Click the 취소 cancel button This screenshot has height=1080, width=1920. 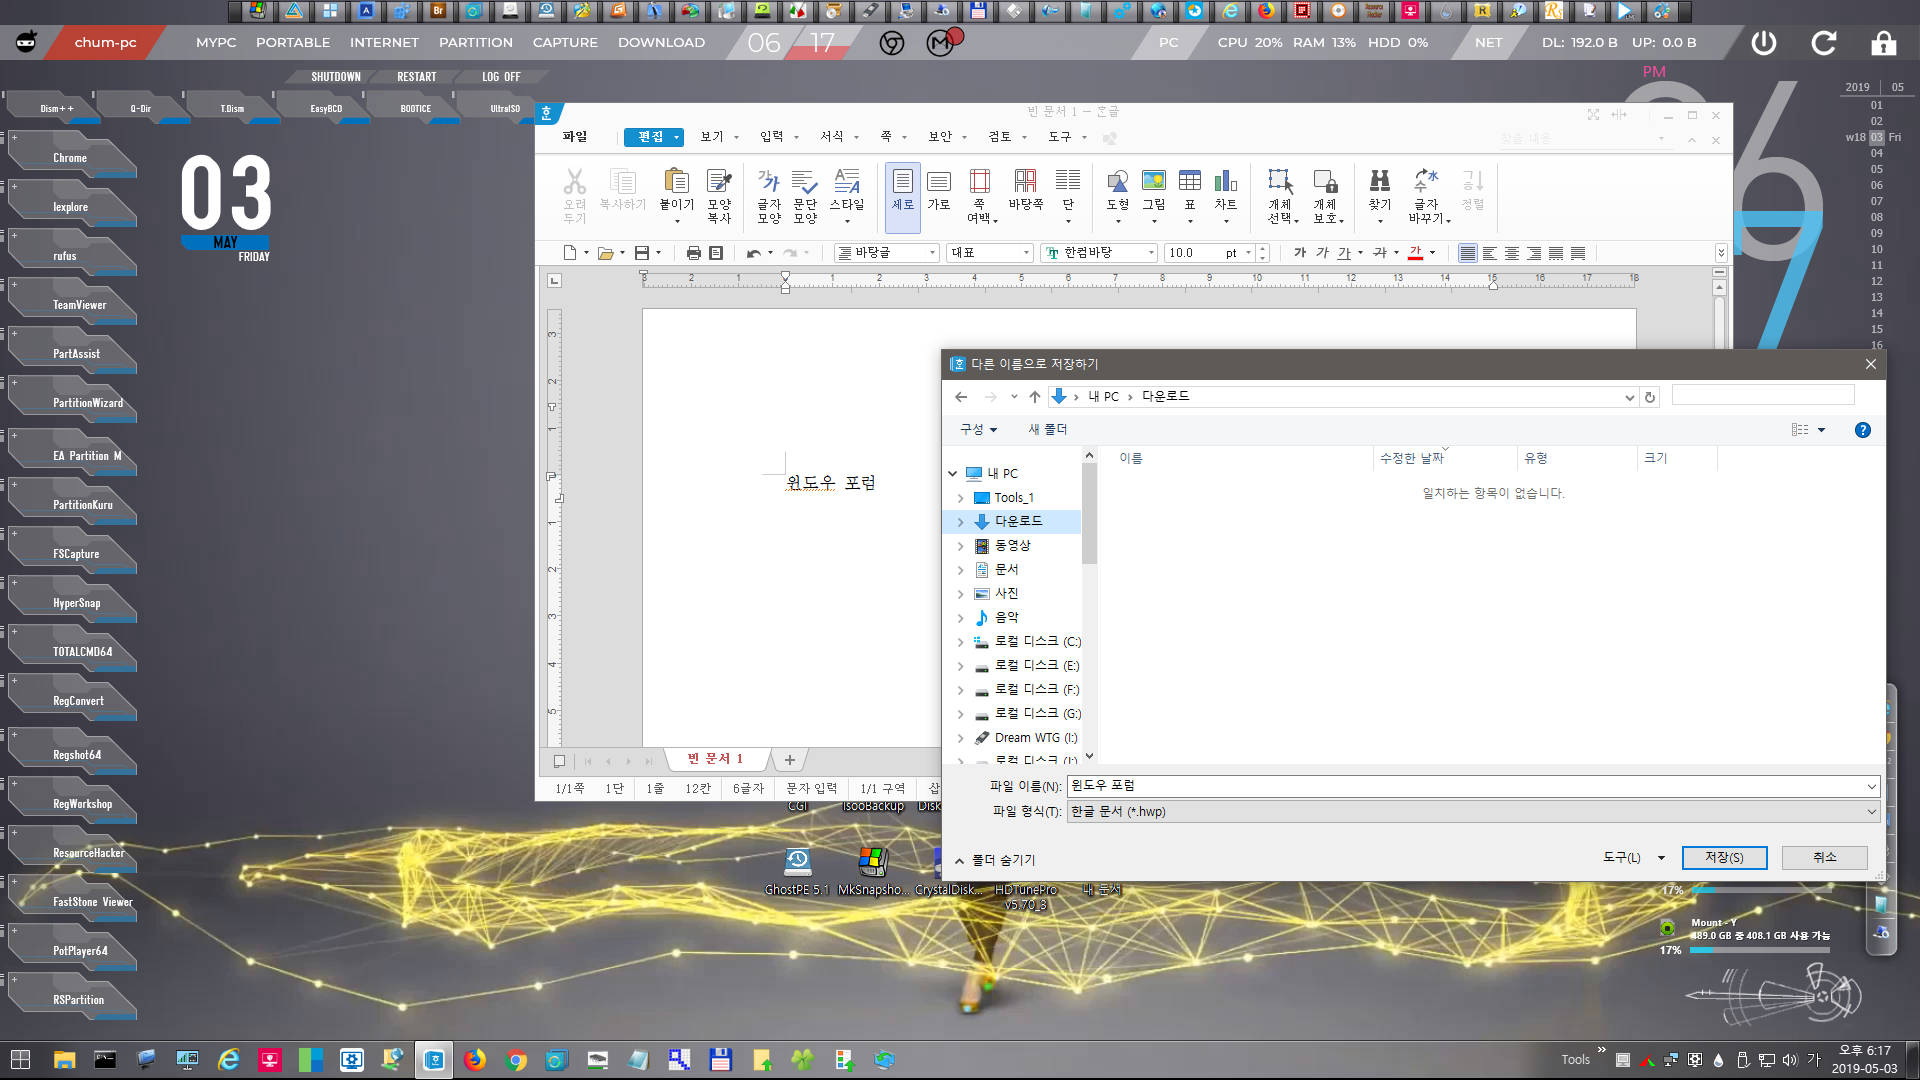1824,858
